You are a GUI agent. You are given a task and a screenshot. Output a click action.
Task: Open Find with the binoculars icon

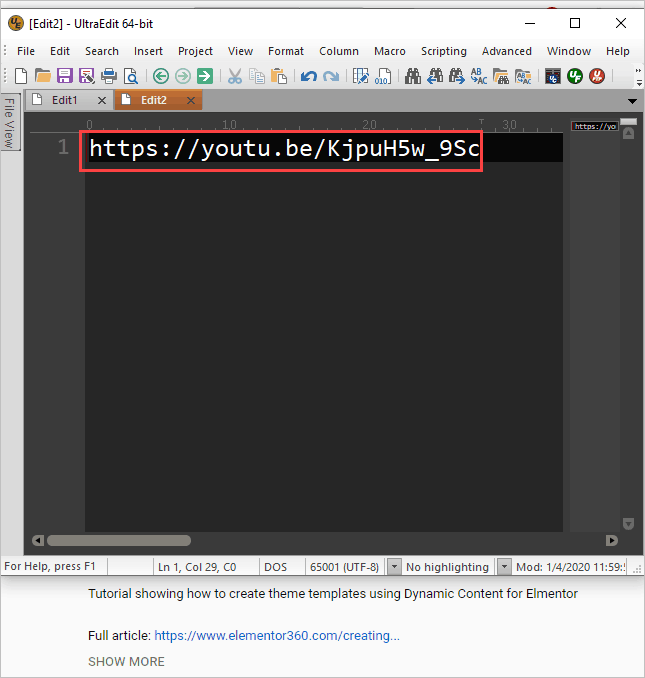(413, 76)
